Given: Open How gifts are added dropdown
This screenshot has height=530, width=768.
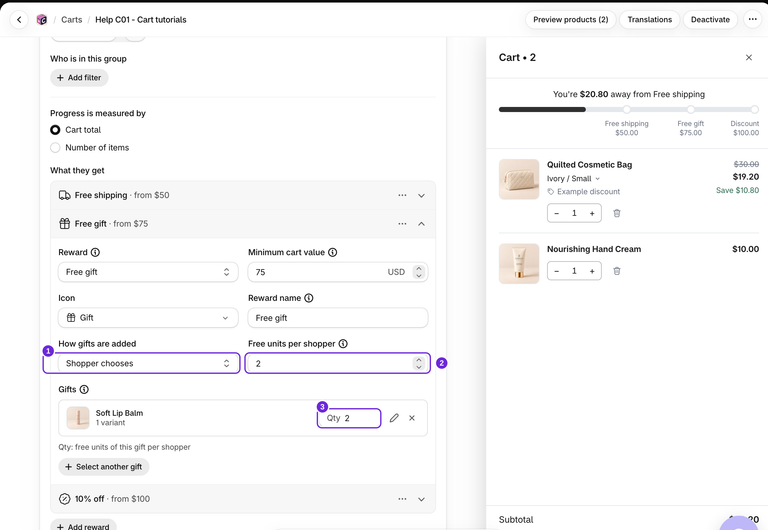Looking at the screenshot, I should pyautogui.click(x=148, y=363).
